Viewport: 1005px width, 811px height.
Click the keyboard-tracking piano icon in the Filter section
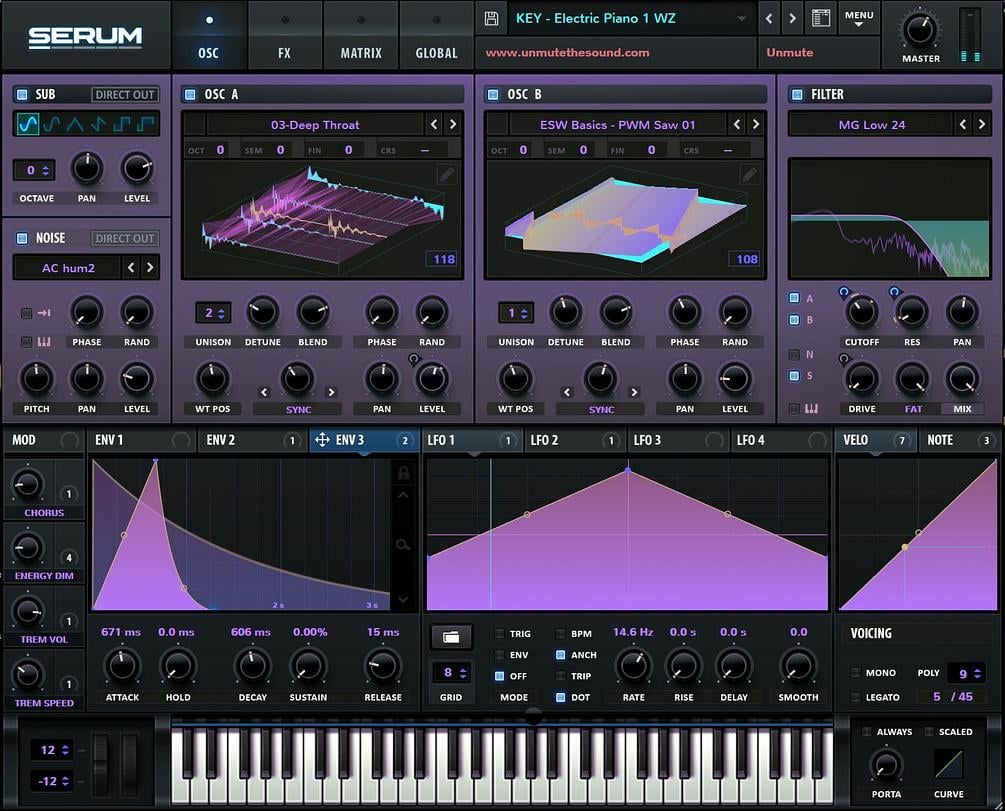point(812,408)
